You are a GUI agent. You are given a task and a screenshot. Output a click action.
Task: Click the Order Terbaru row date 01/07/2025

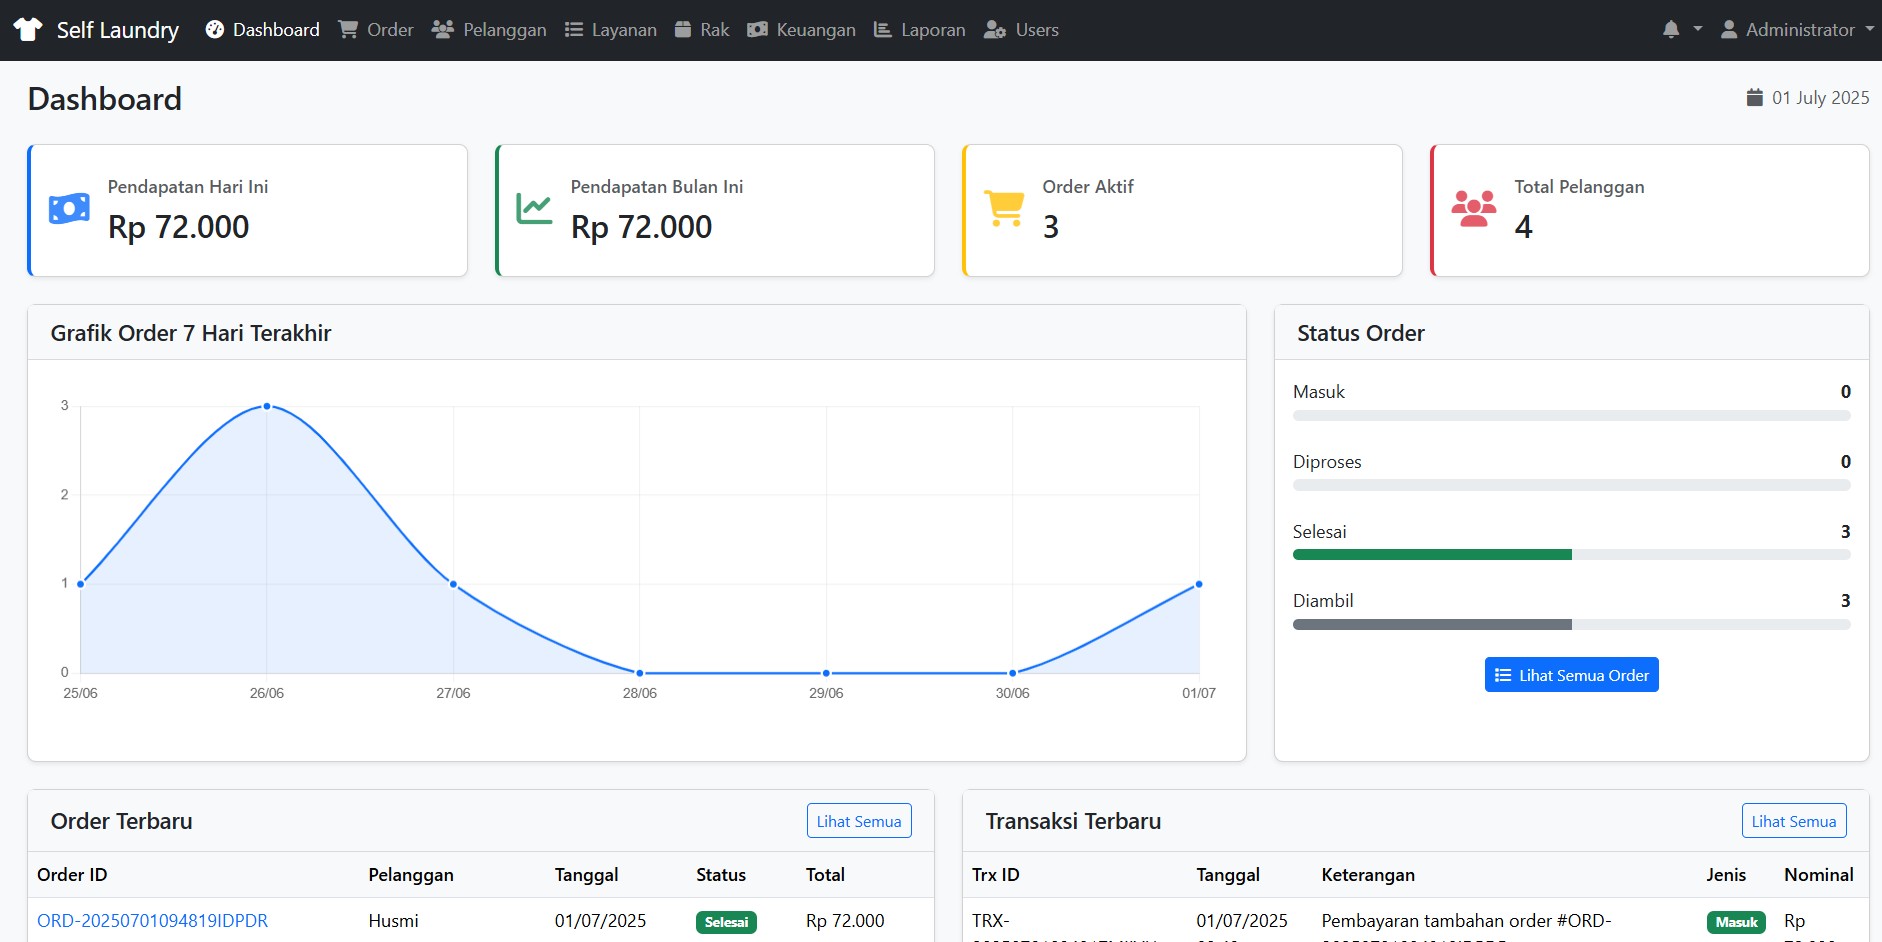click(x=600, y=921)
